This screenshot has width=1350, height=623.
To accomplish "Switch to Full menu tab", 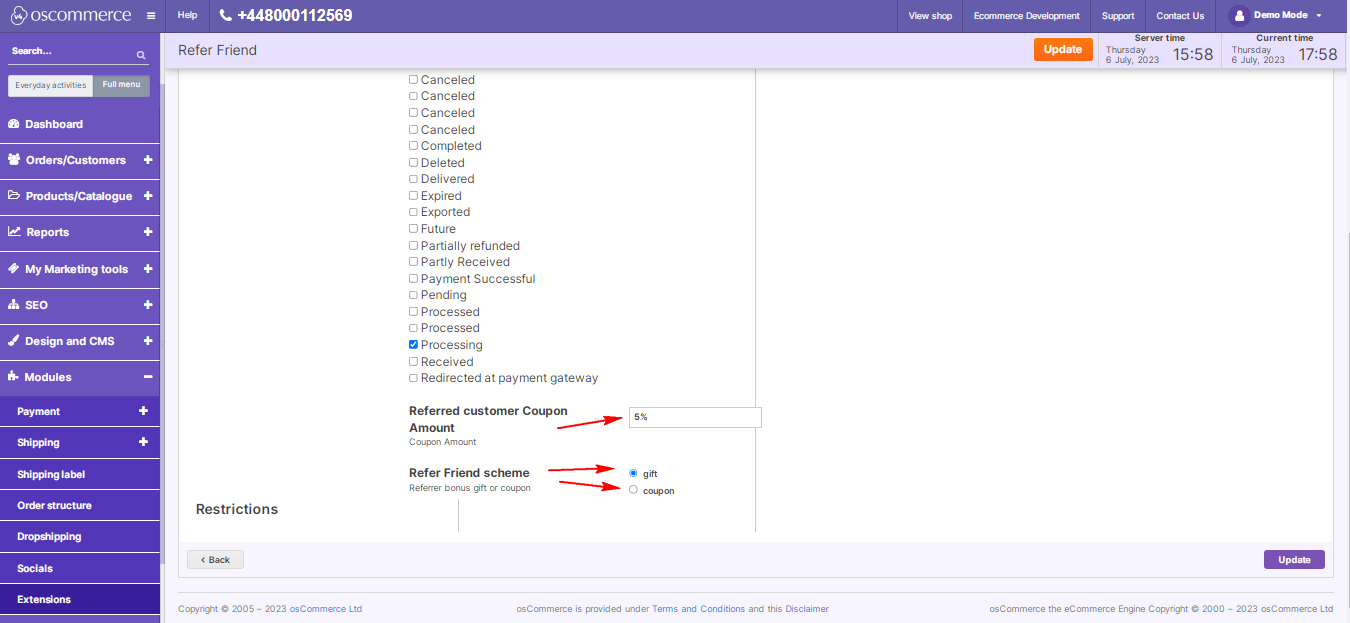I will point(122,85).
